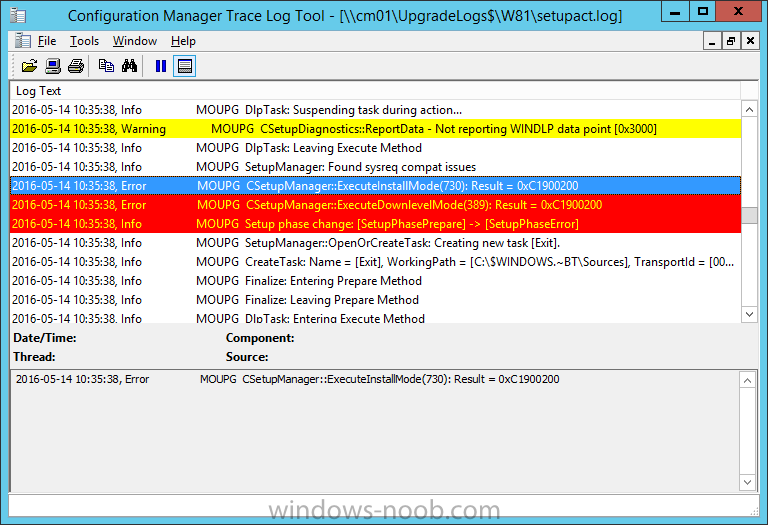Select the ExecuteInstallMode(730) error row in list
Screen dimensions: 768x525
(x=375, y=186)
